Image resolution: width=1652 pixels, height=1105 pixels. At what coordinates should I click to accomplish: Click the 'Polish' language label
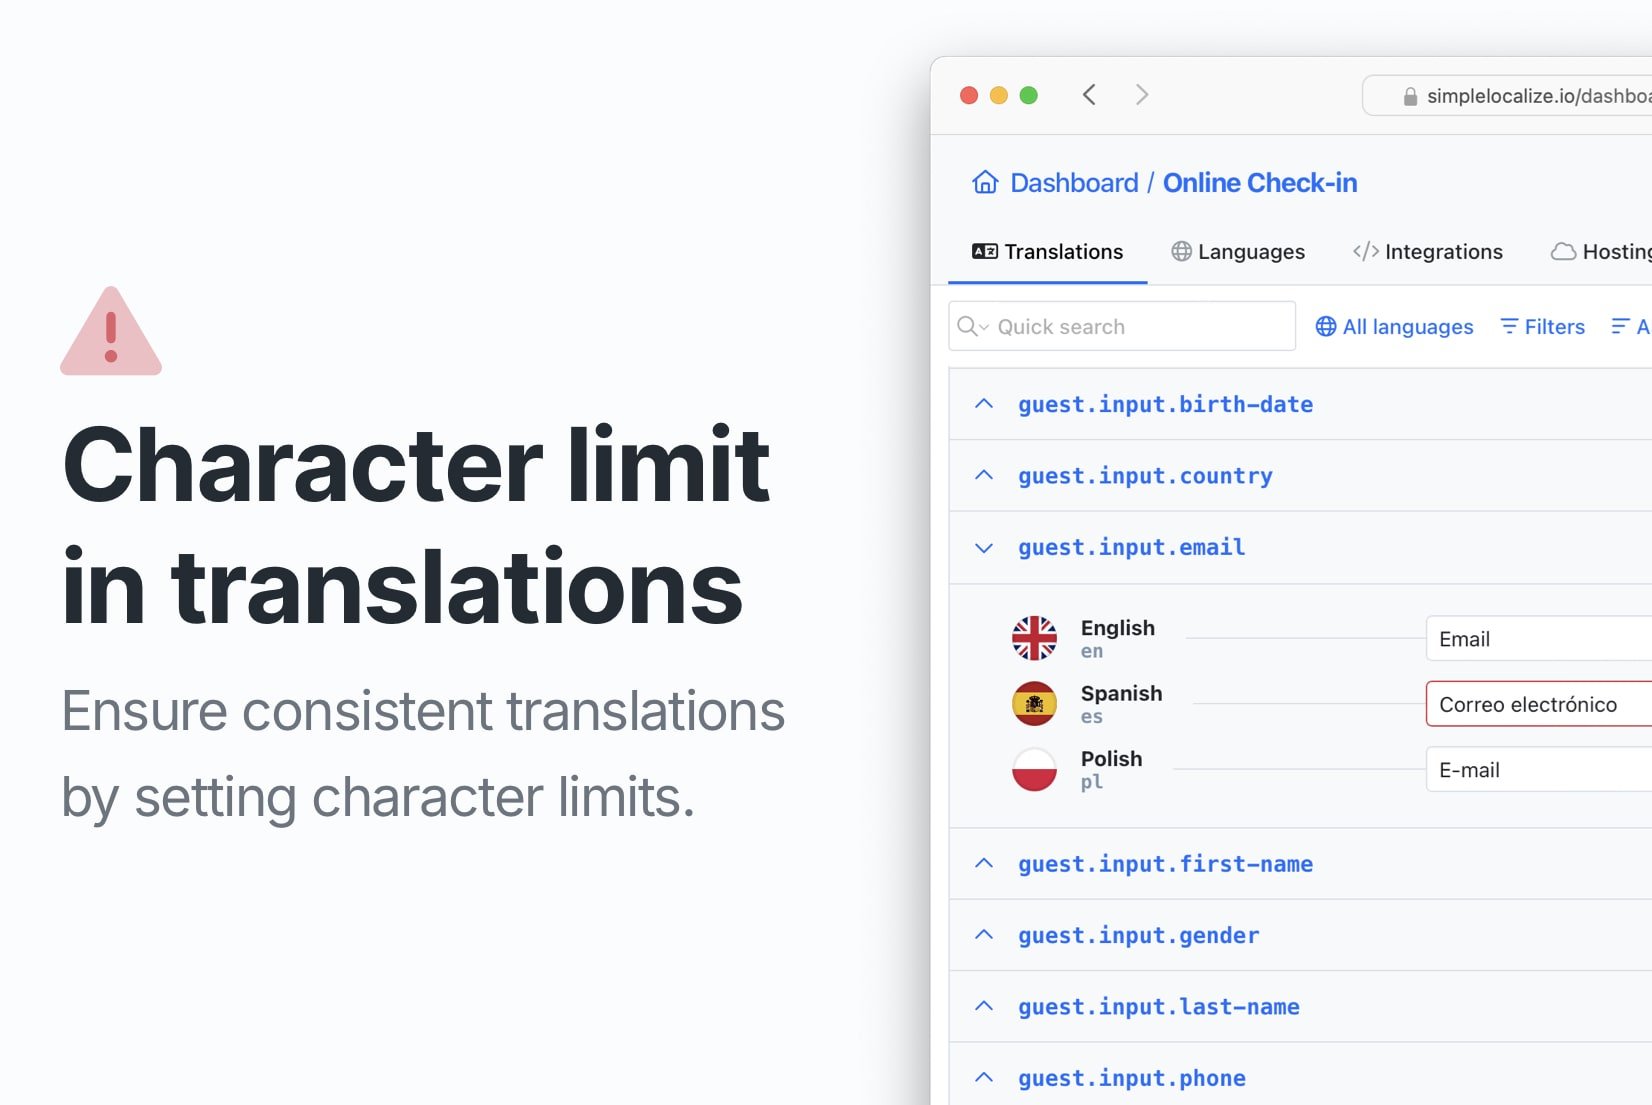[x=1111, y=759]
